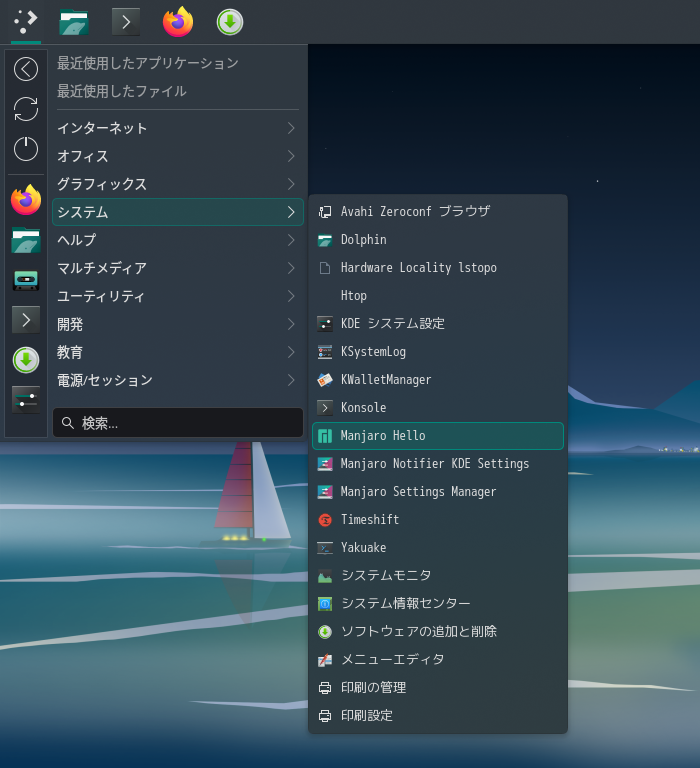This screenshot has width=700, height=768.
Task: Select the ユーティリティ category label
Action: pos(101,296)
